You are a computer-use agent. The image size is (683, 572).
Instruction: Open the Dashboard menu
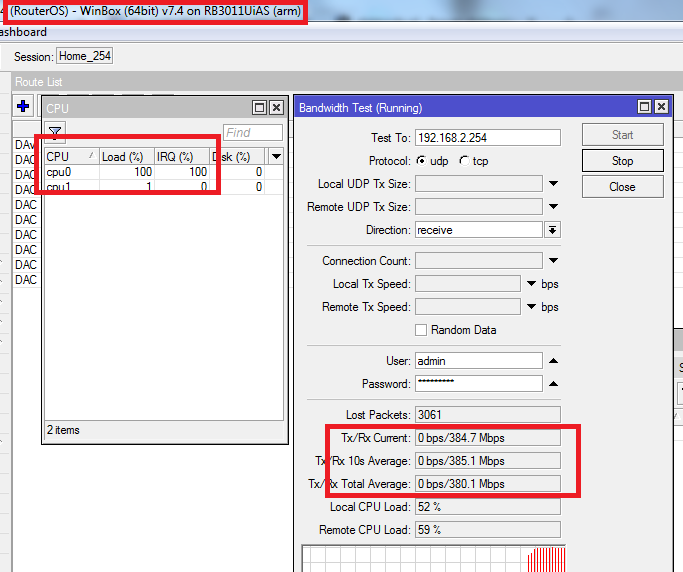tap(23, 32)
